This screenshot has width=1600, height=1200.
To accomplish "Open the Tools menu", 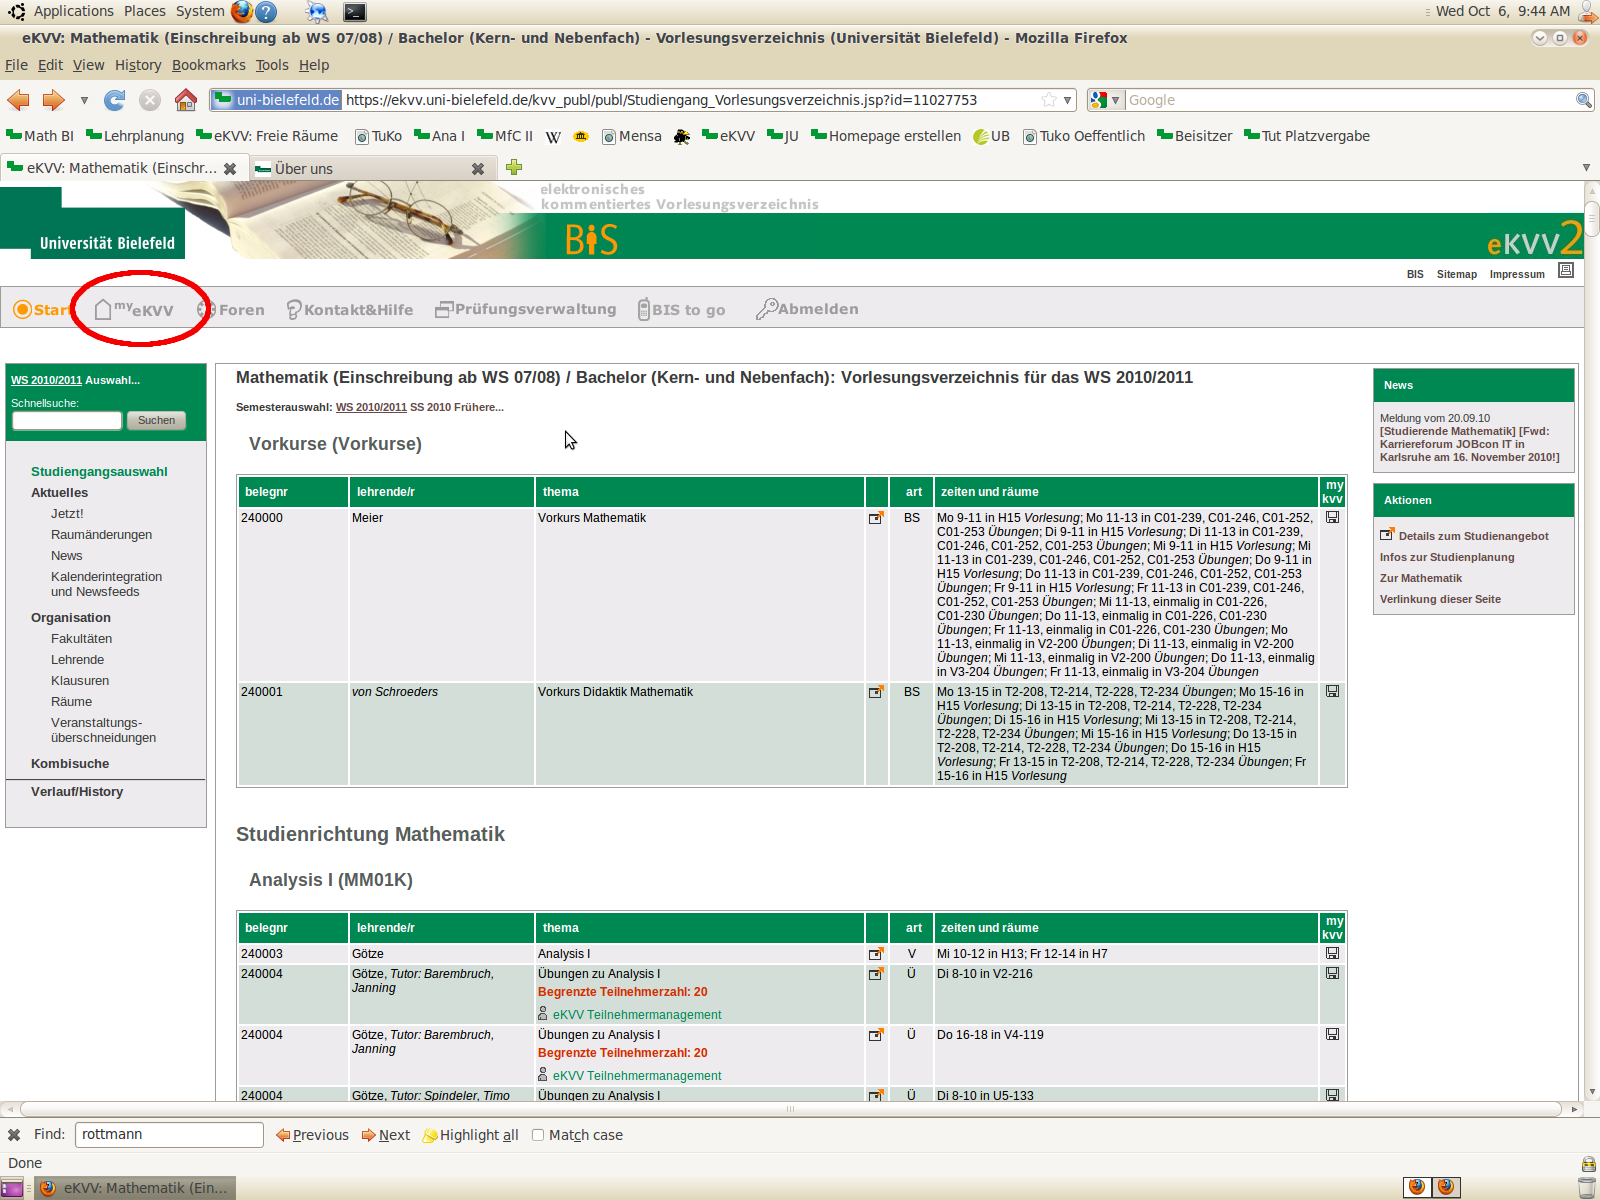I will click(x=272, y=65).
